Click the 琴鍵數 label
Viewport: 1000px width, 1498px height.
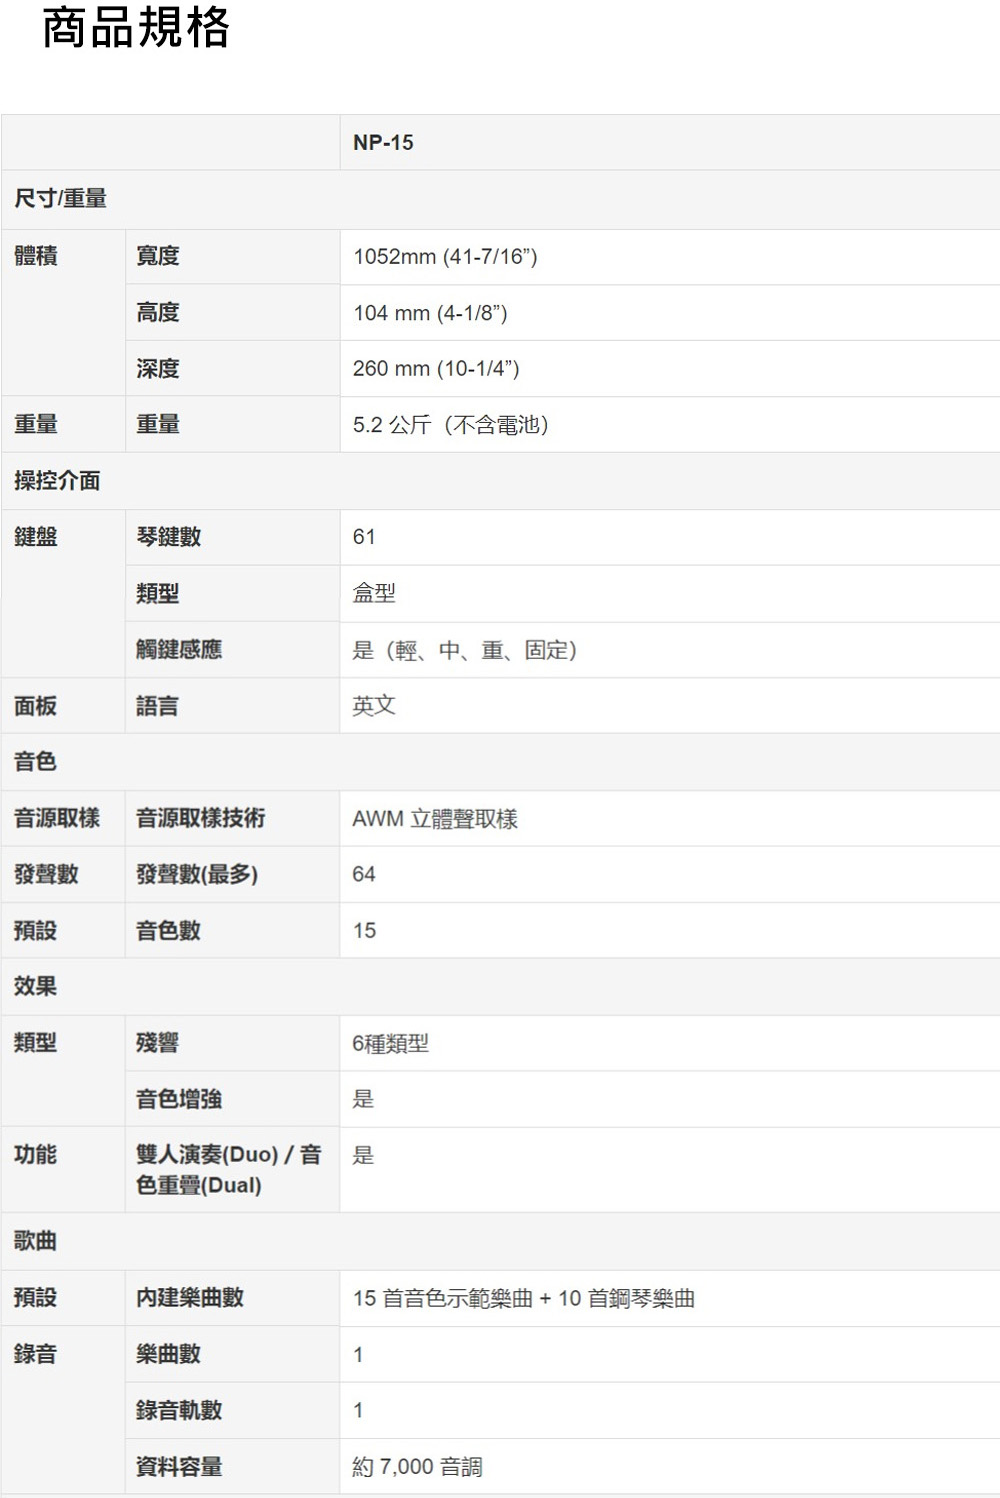(169, 537)
